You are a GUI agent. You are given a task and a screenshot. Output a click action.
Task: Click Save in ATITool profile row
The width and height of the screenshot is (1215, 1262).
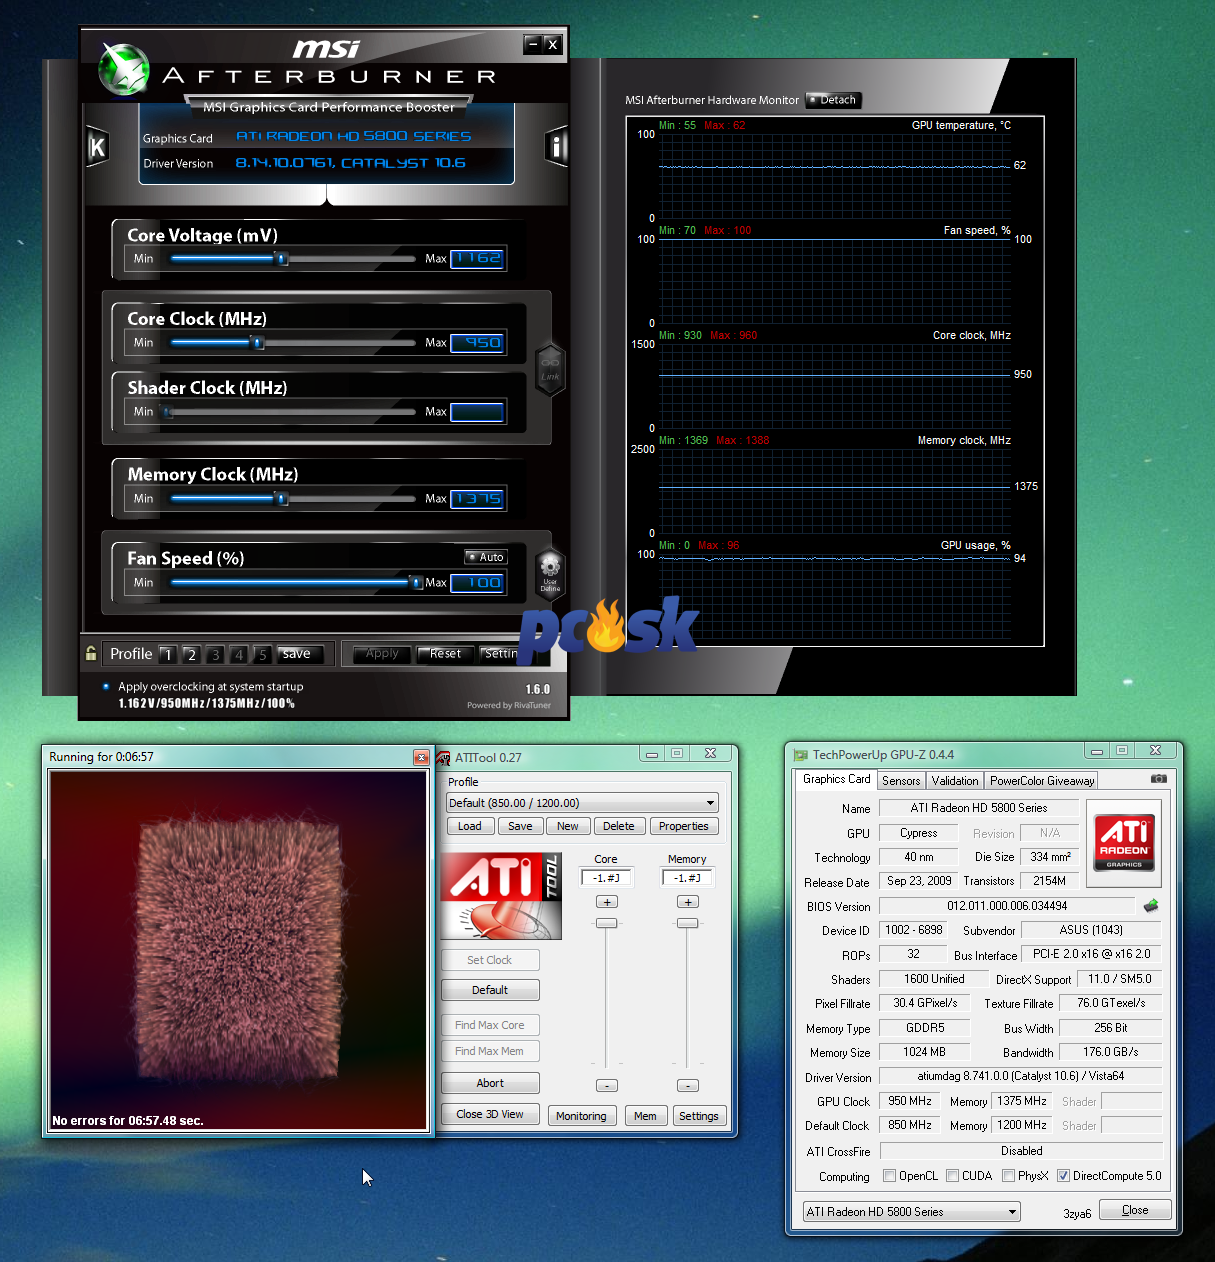point(520,826)
